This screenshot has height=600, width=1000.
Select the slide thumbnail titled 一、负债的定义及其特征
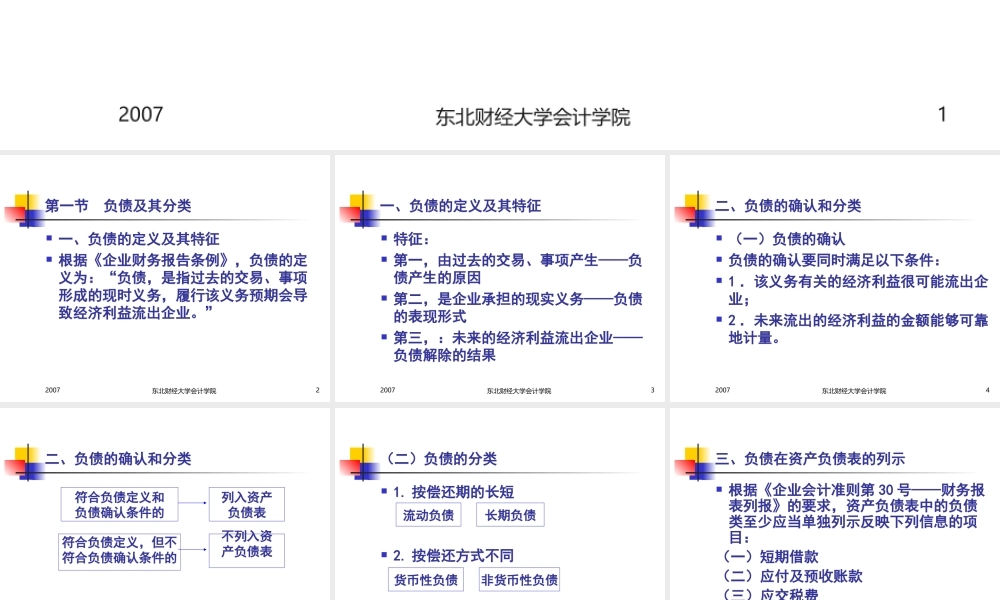(500, 275)
